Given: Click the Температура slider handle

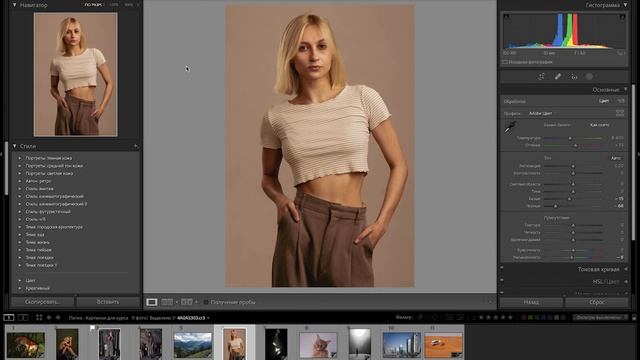Looking at the screenshot, I should coord(570,138).
